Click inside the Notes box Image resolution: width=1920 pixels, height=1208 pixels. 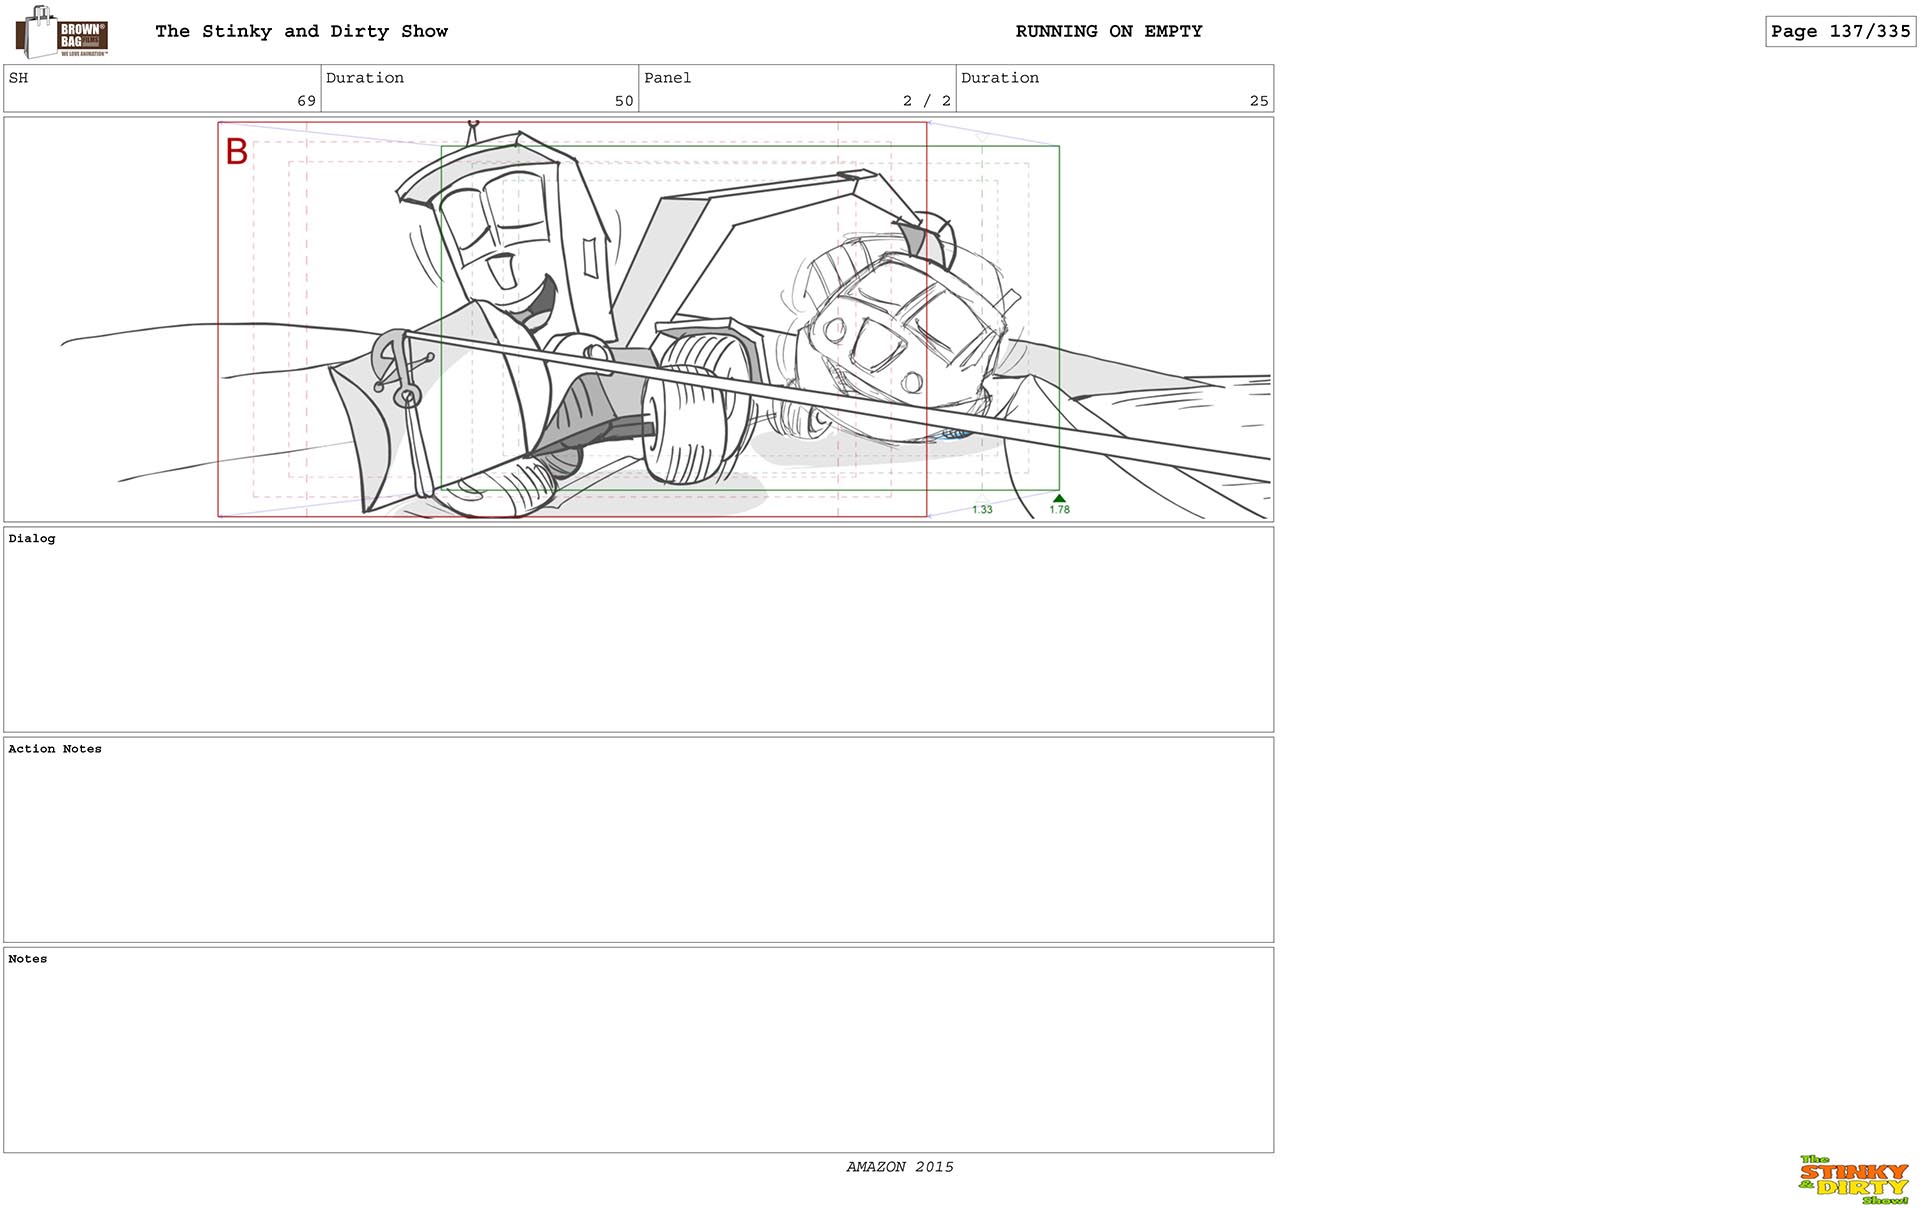(638, 1050)
